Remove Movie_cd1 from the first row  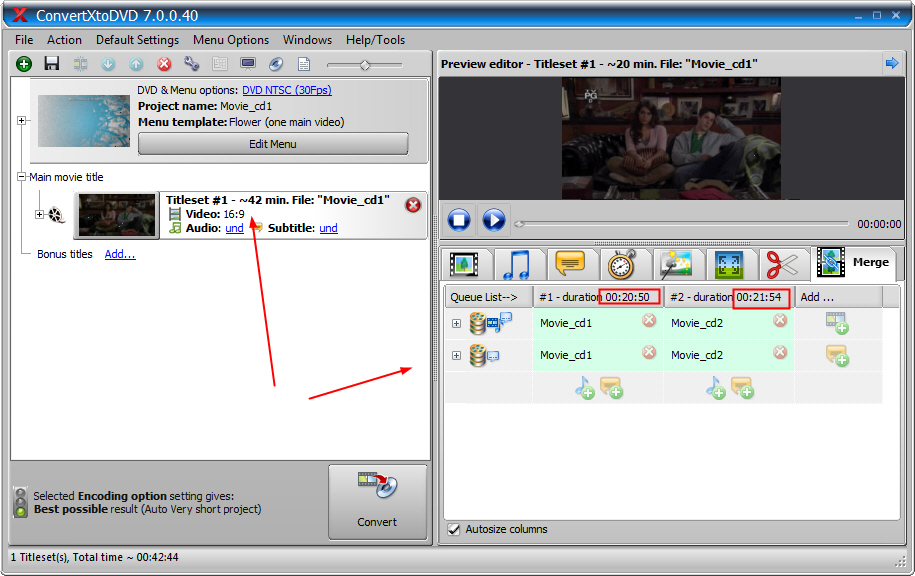pyautogui.click(x=649, y=320)
